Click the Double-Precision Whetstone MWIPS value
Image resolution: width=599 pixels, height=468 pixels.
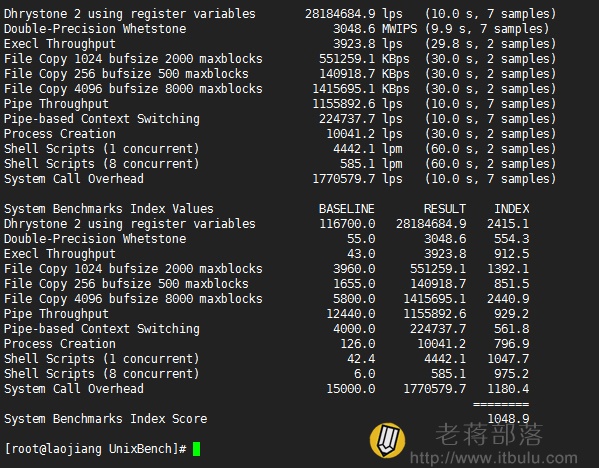[x=375, y=29]
